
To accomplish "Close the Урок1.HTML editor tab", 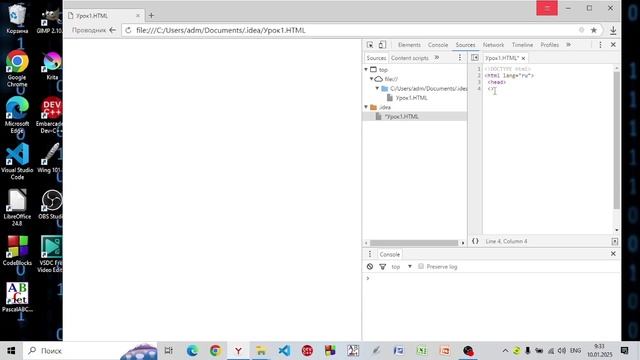I will (x=523, y=58).
